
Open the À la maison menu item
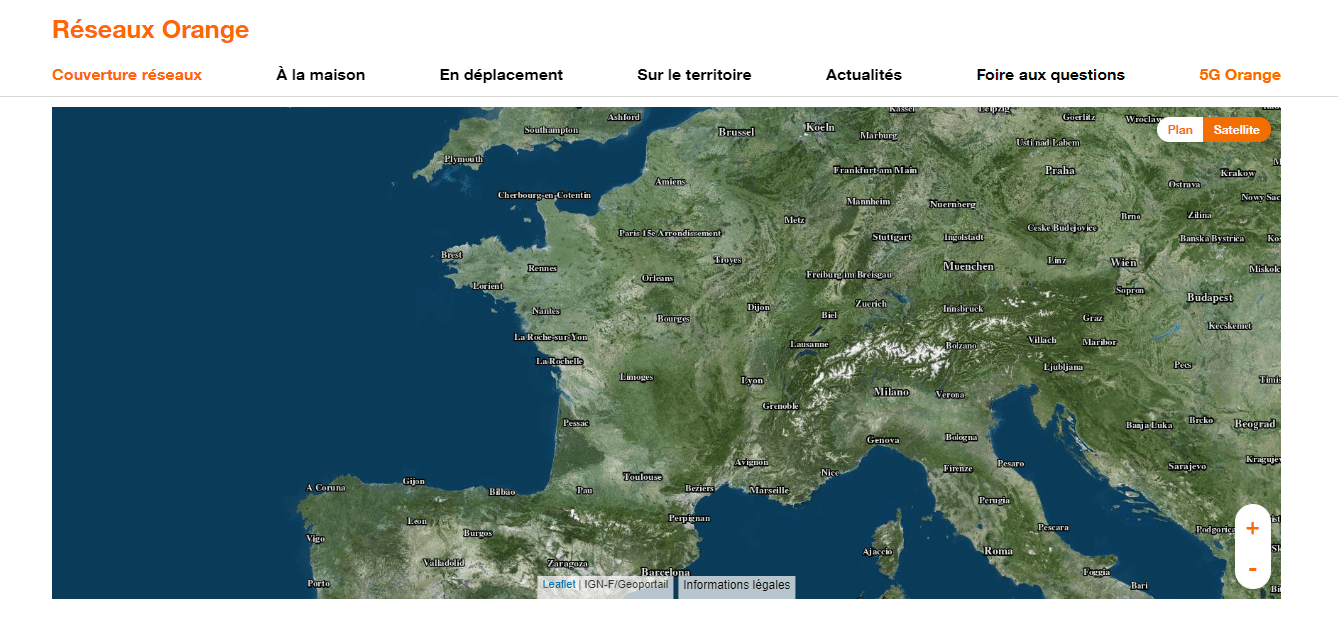(x=321, y=75)
